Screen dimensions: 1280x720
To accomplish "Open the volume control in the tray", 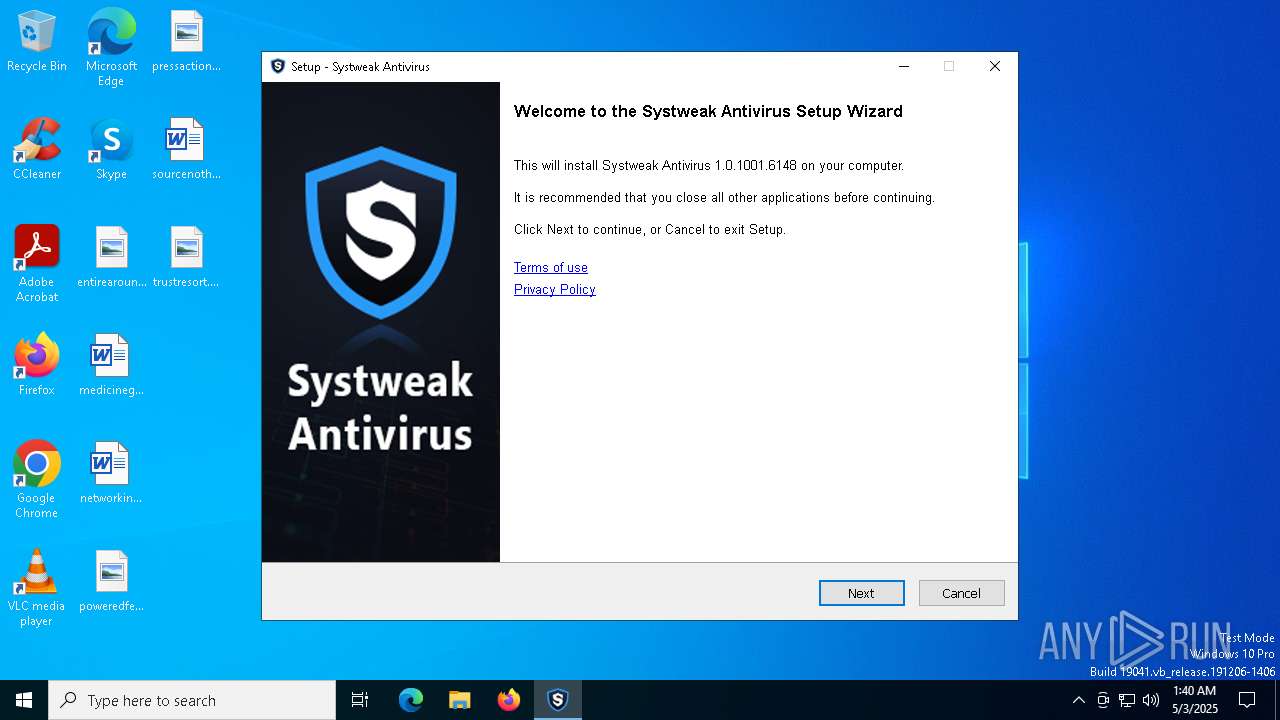I will coord(1151,700).
